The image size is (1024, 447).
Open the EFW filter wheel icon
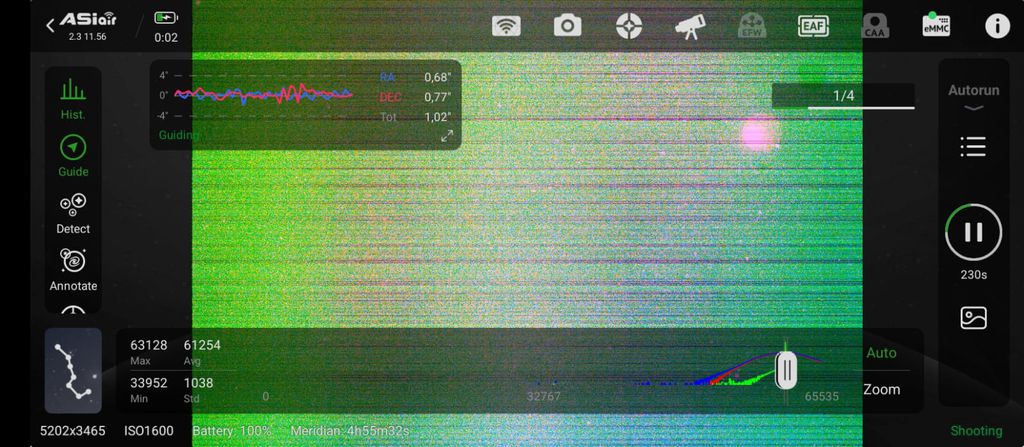[x=751, y=26]
